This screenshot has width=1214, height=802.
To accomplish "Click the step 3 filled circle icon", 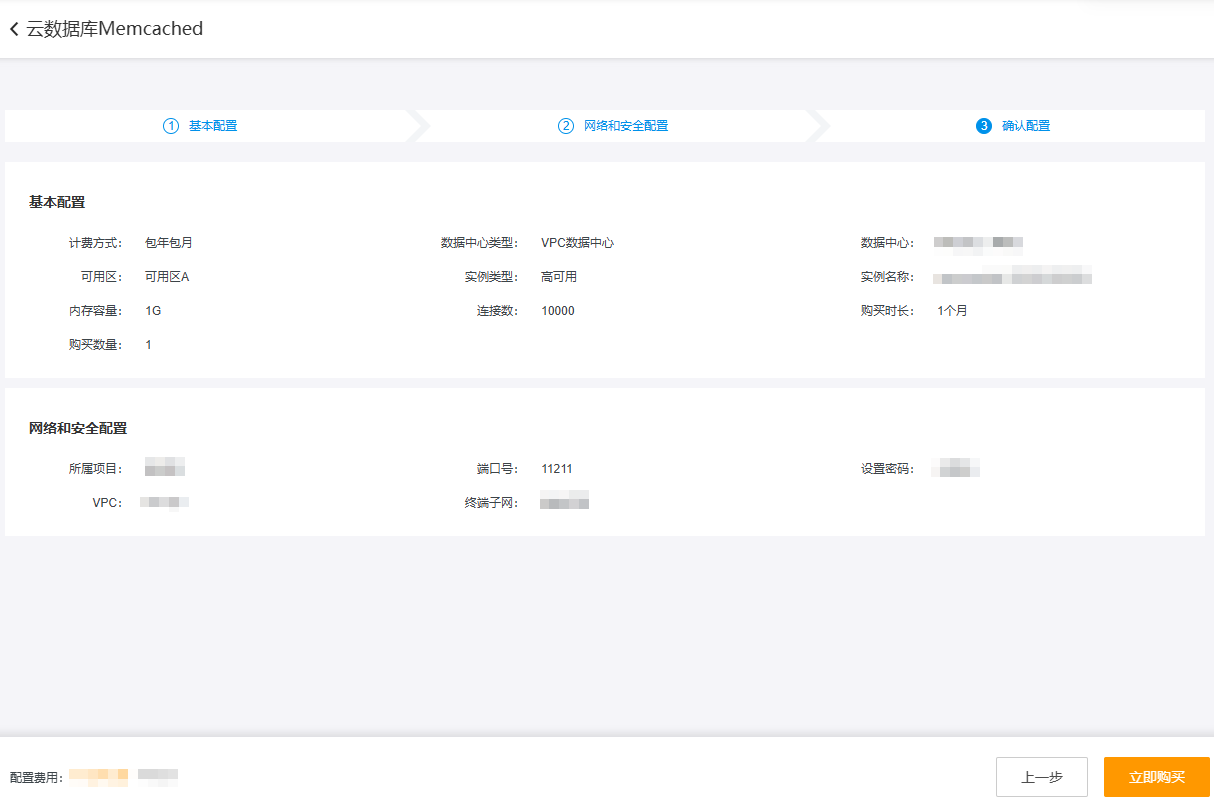I will [984, 126].
